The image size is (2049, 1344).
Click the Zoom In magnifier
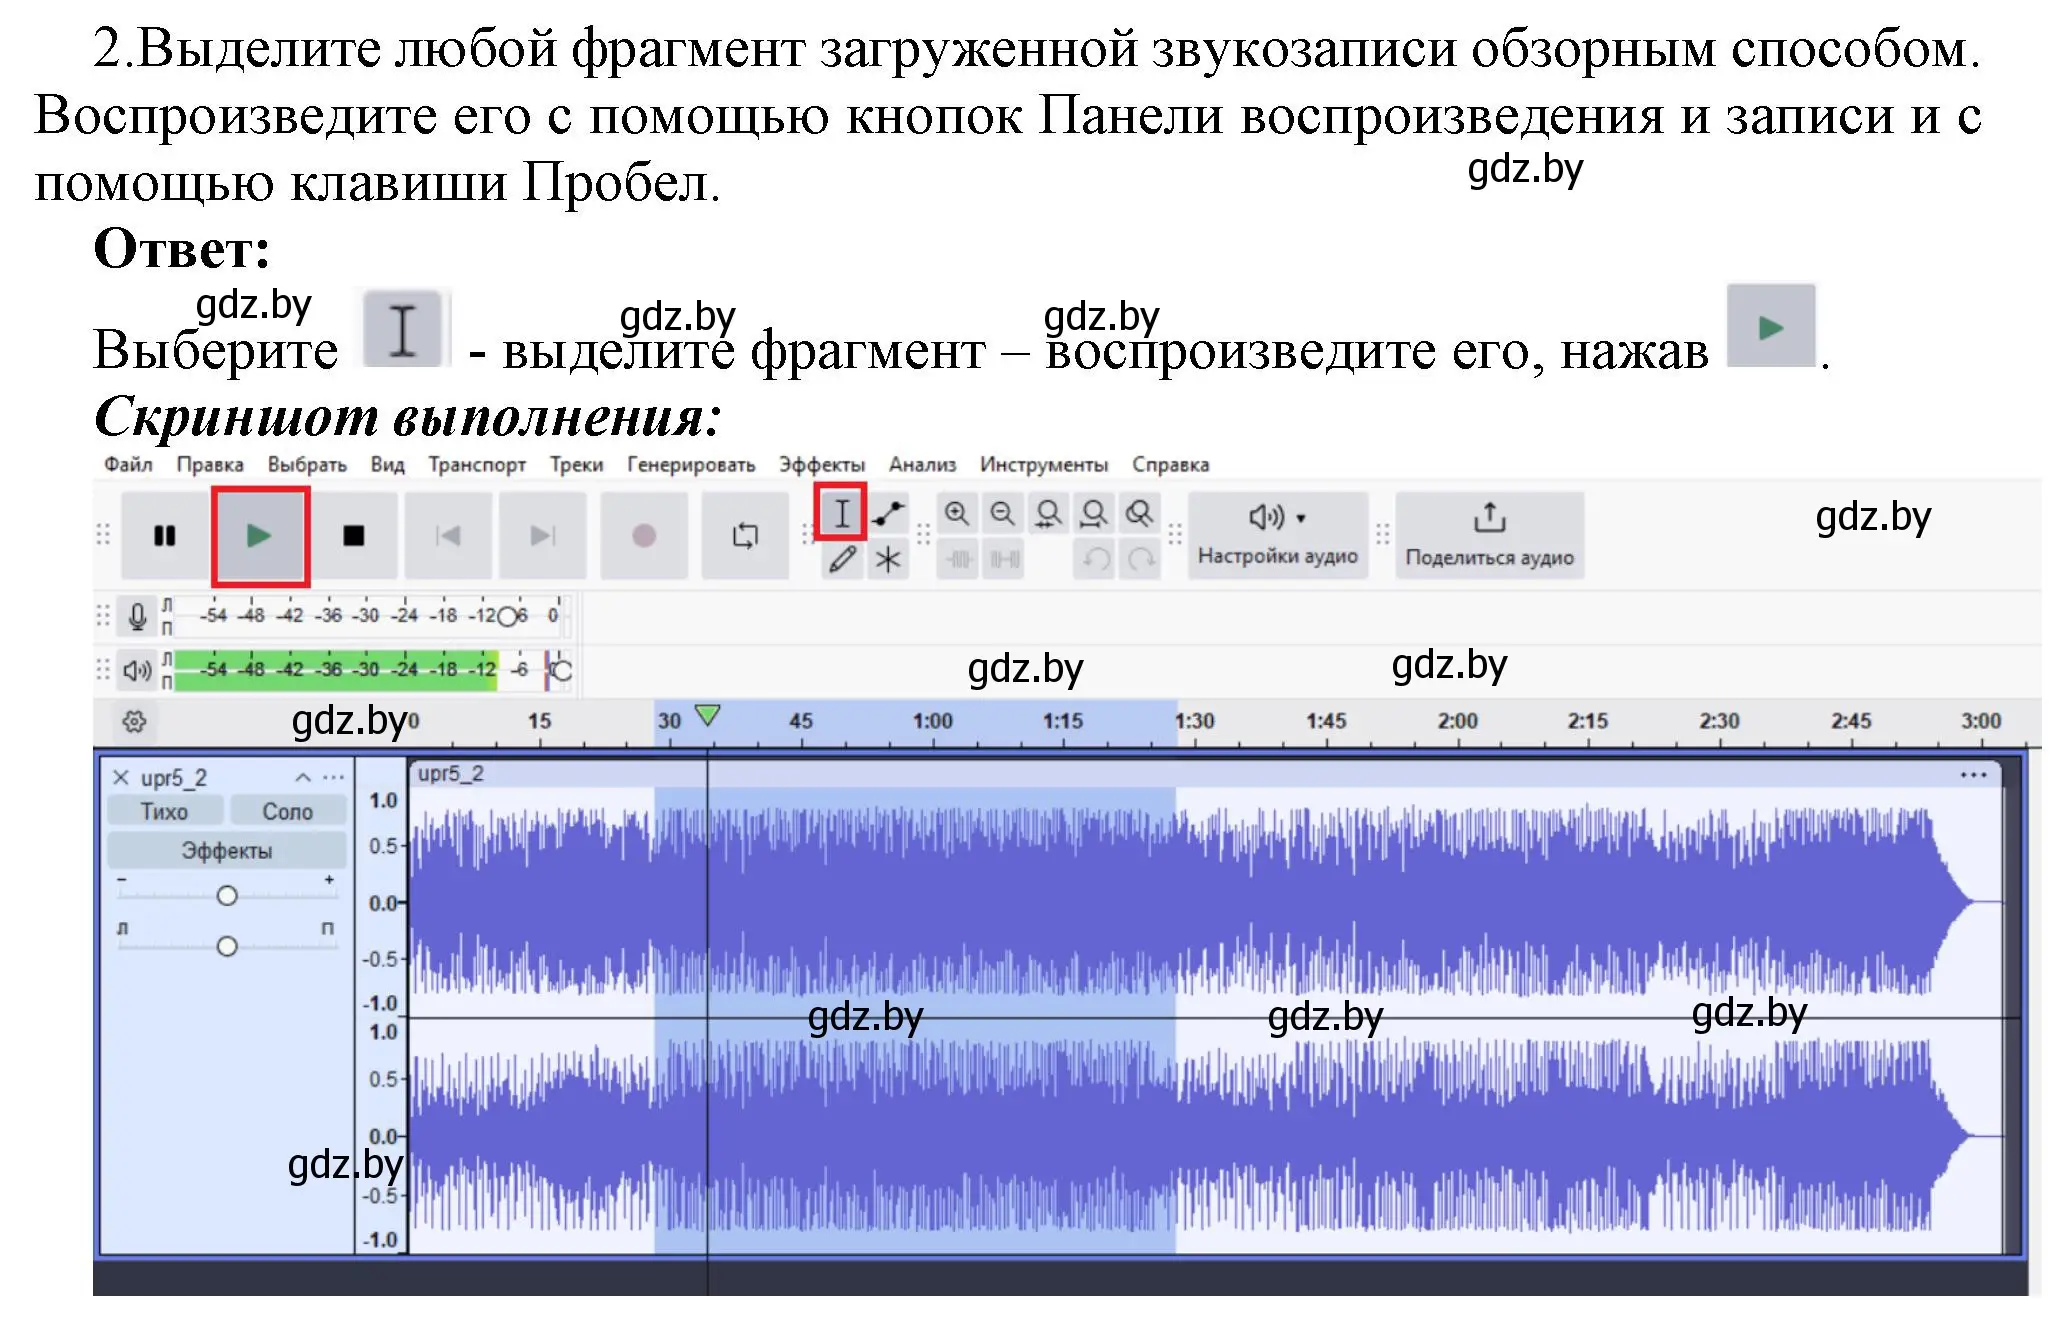click(957, 514)
